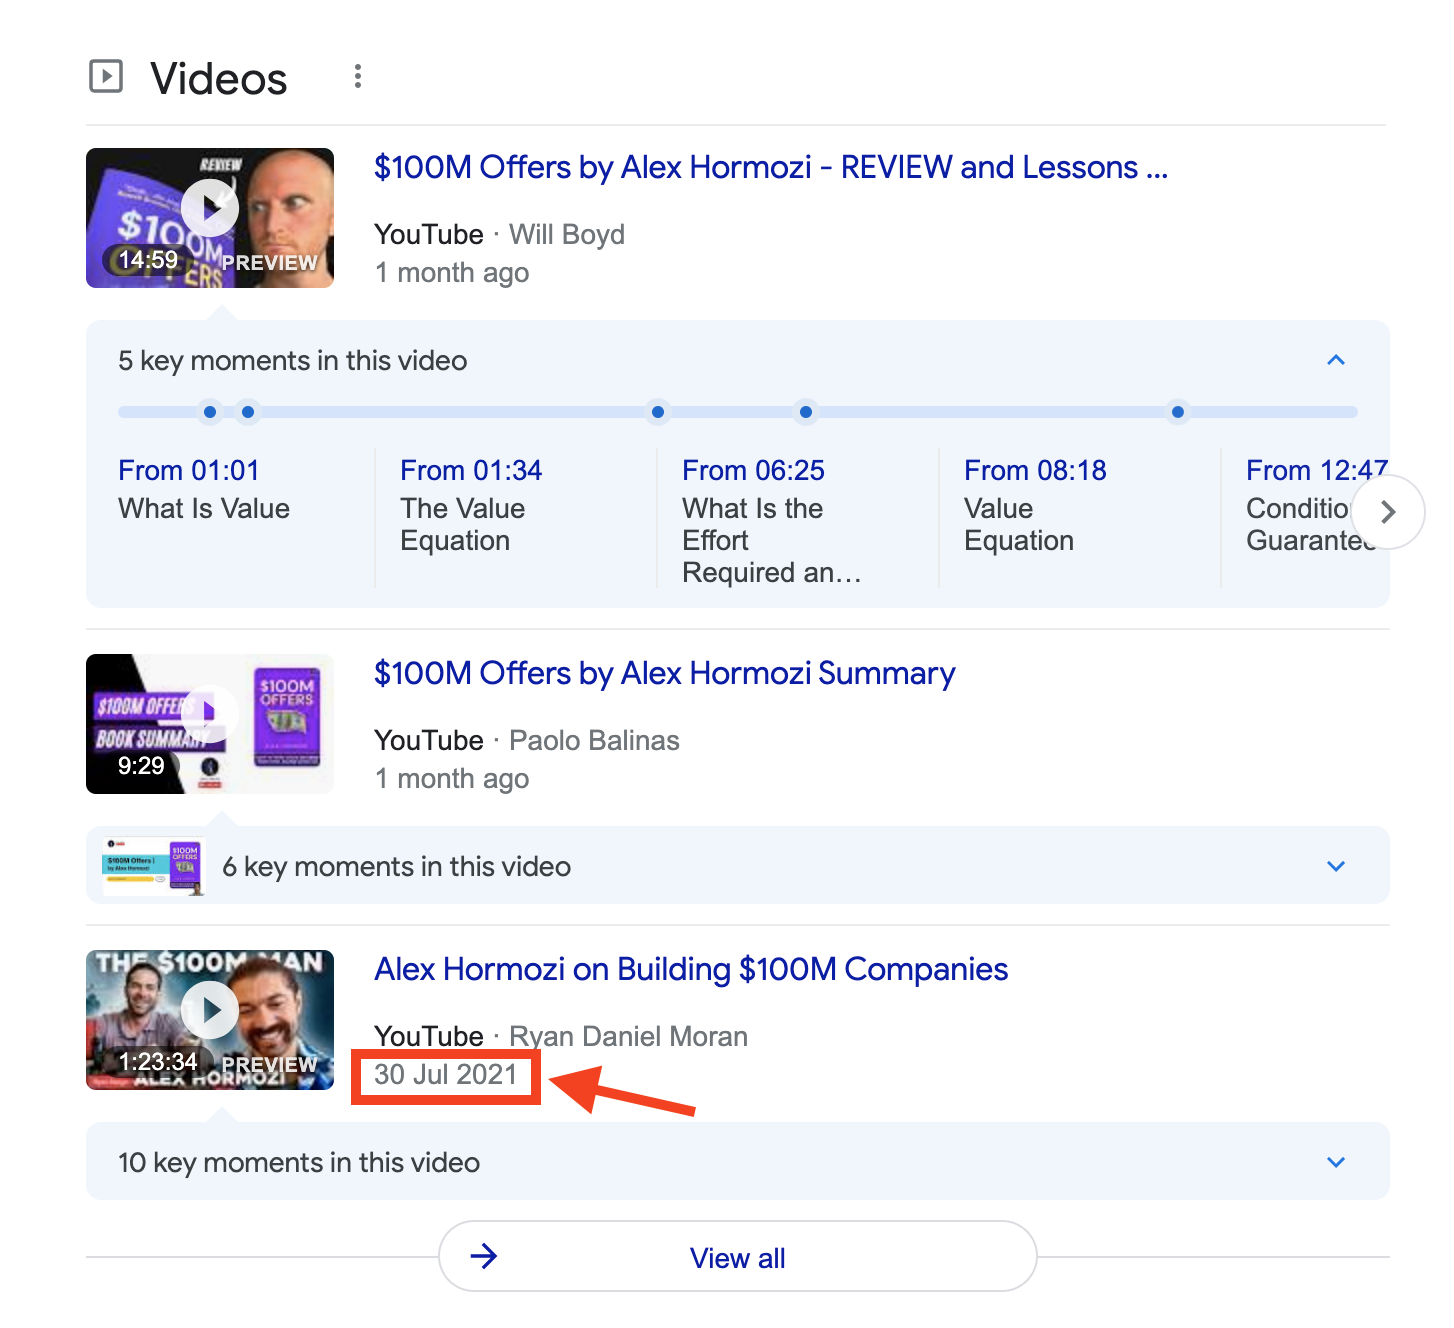Screen dimensions: 1454x1328
Task: Click the 08:18 timeline dot
Action: click(x=806, y=412)
